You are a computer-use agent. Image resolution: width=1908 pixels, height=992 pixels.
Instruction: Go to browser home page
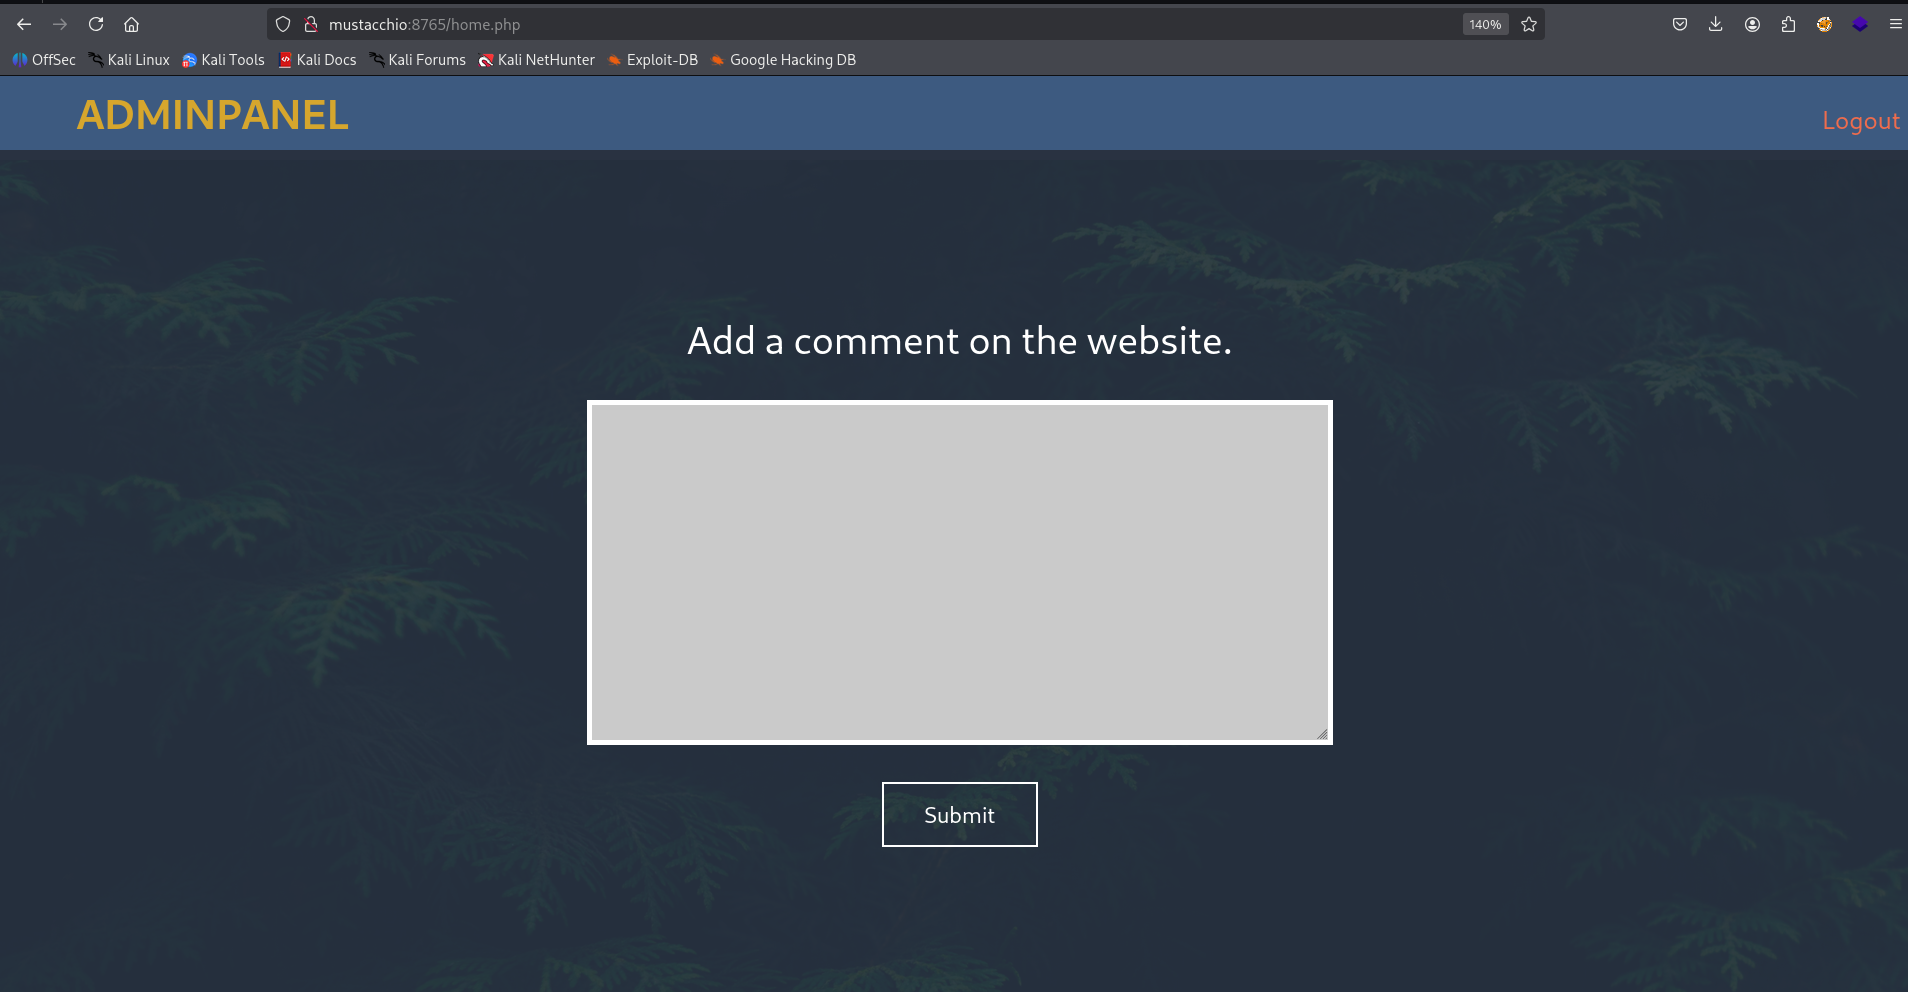tap(133, 24)
